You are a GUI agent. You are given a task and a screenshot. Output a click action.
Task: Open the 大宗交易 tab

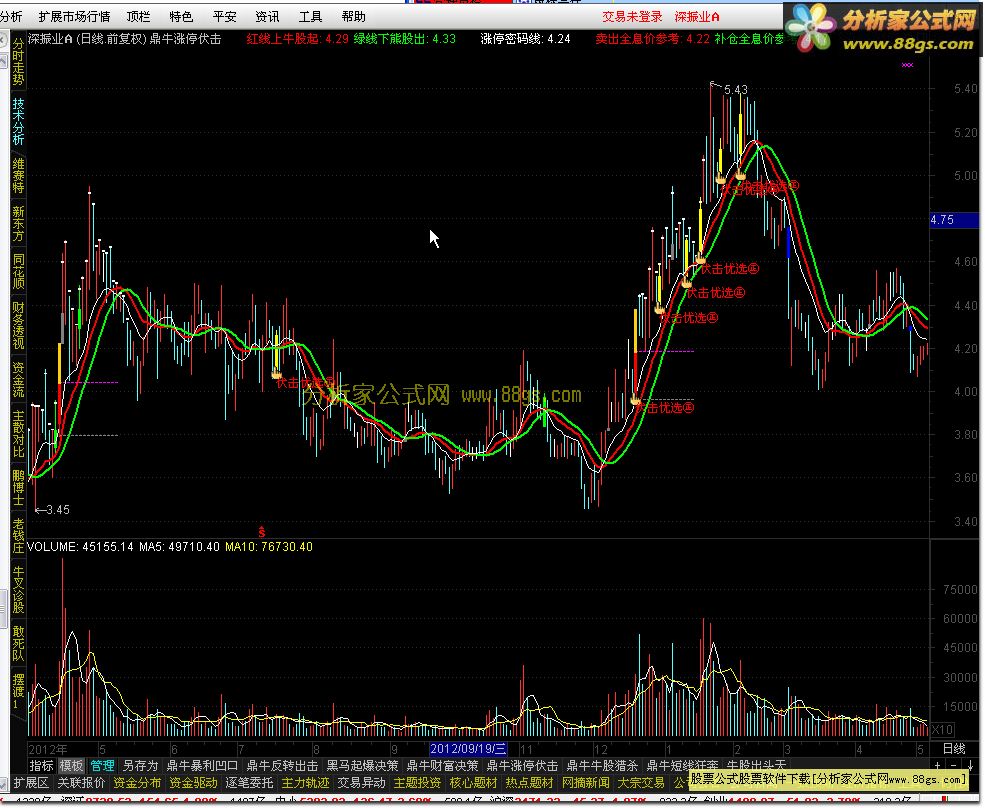tap(641, 783)
